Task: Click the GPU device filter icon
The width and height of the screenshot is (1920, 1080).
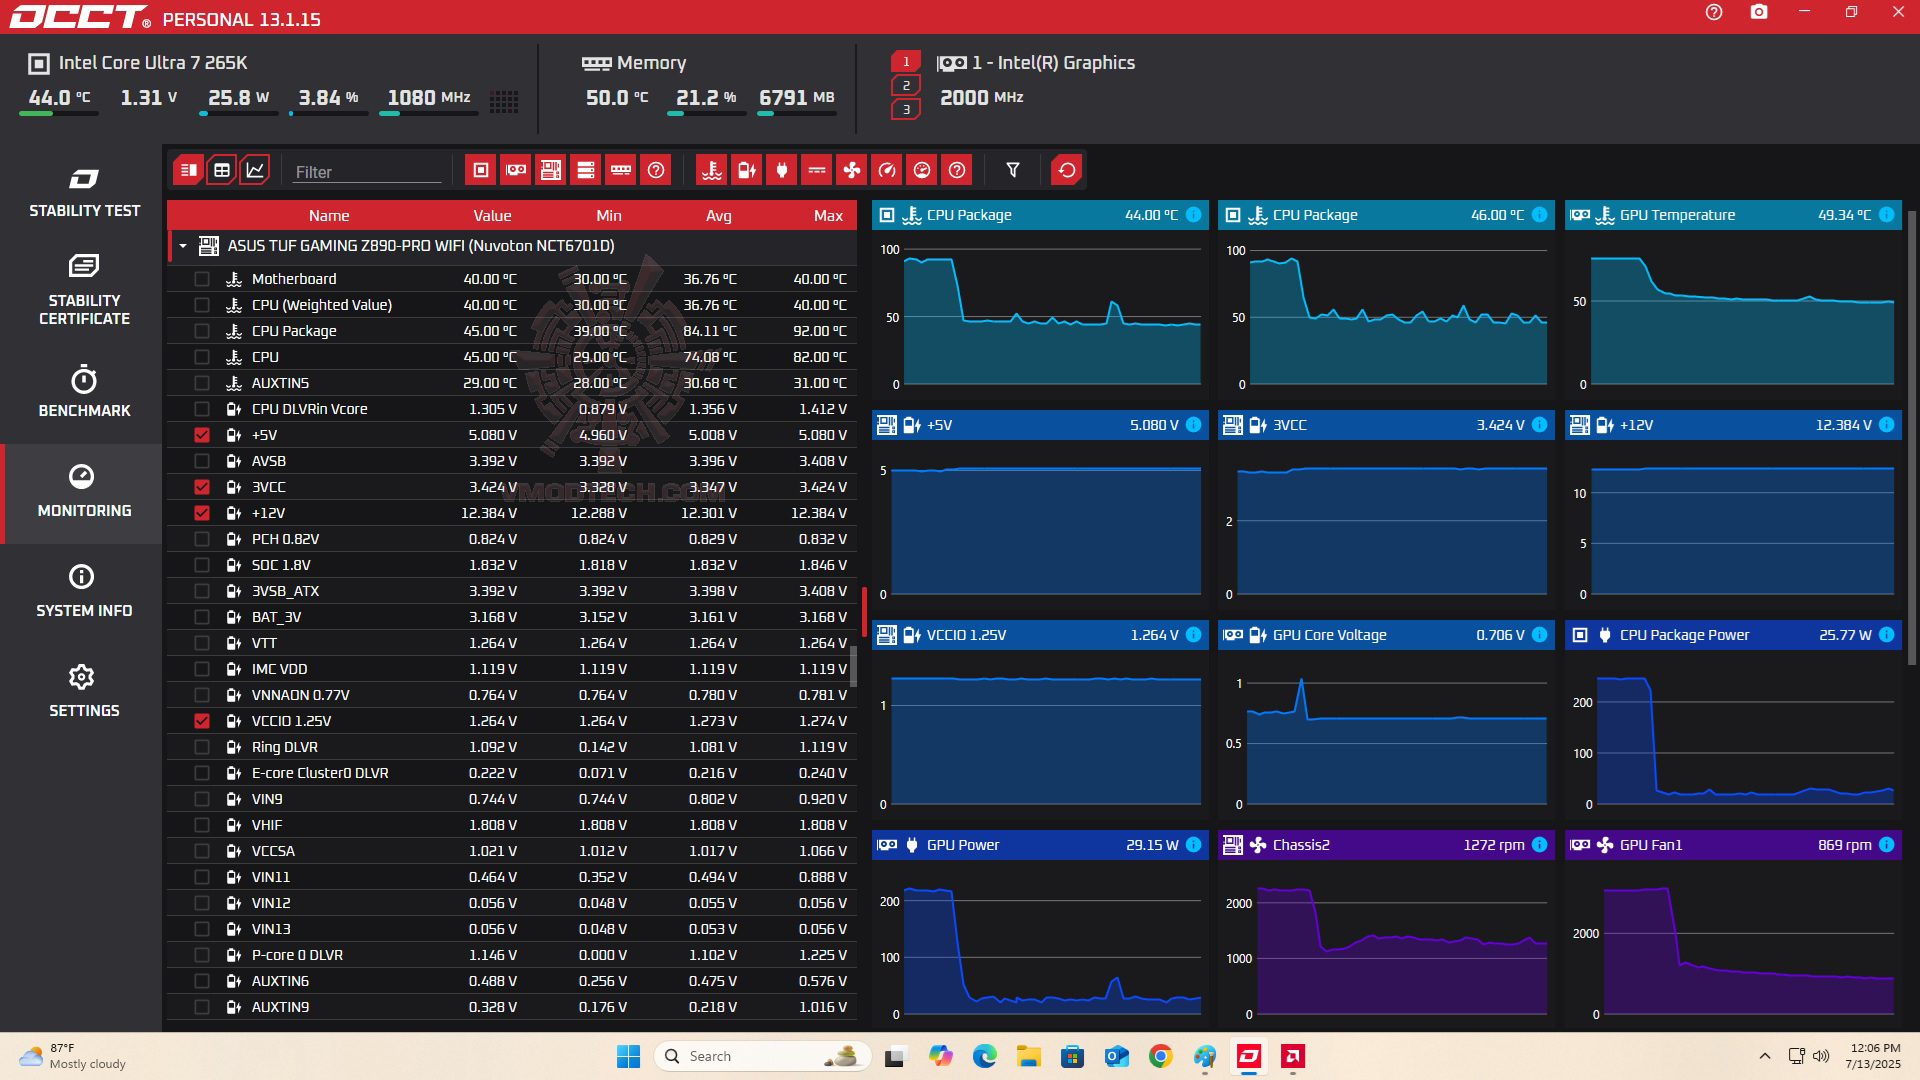Action: click(516, 170)
